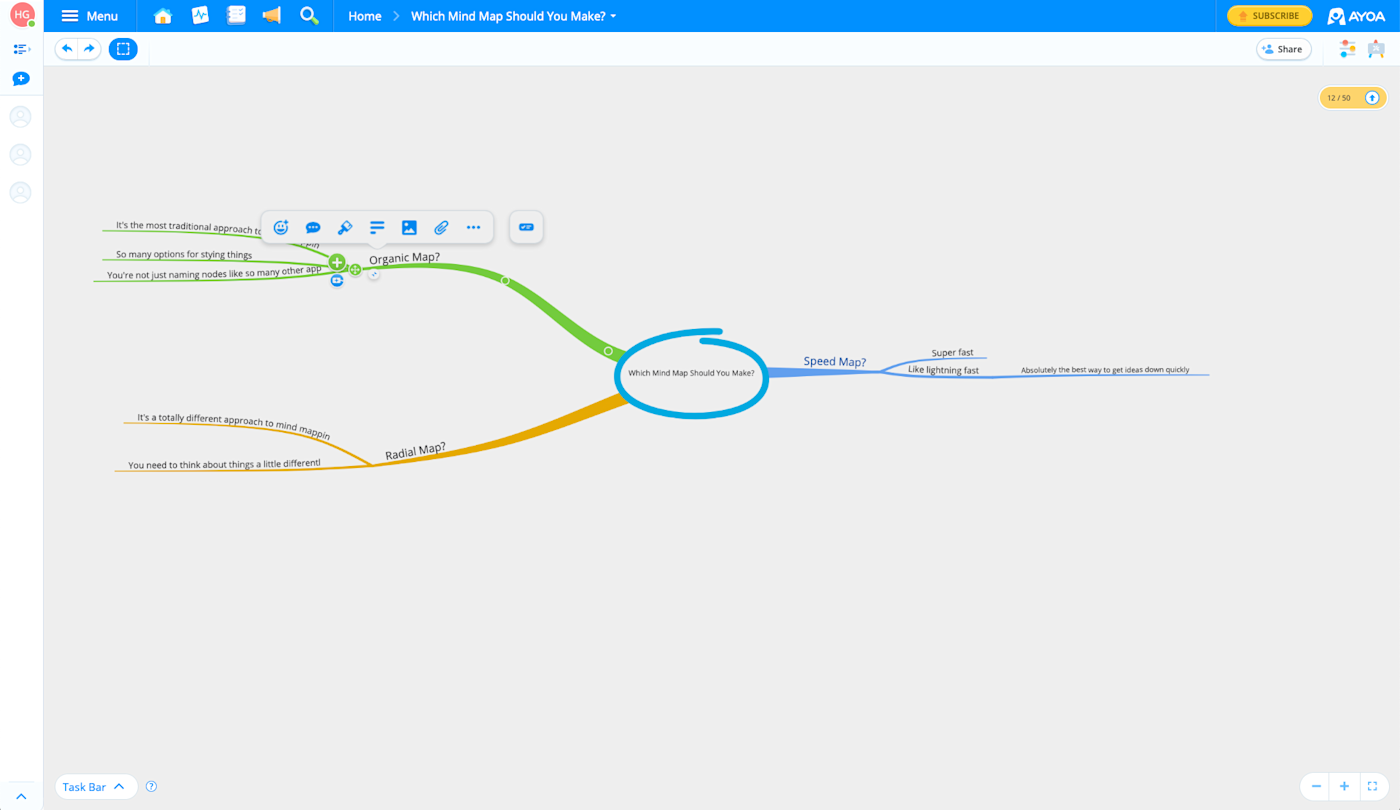Screen dimensions: 1400x810
Task: Undo the last action
Action: (67, 49)
